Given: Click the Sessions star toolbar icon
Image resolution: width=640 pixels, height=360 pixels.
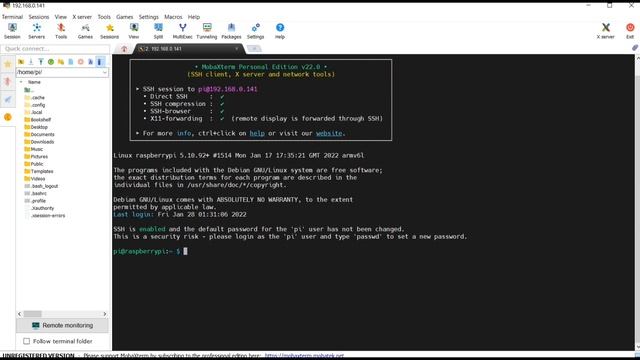Looking at the screenshot, I should [109, 31].
